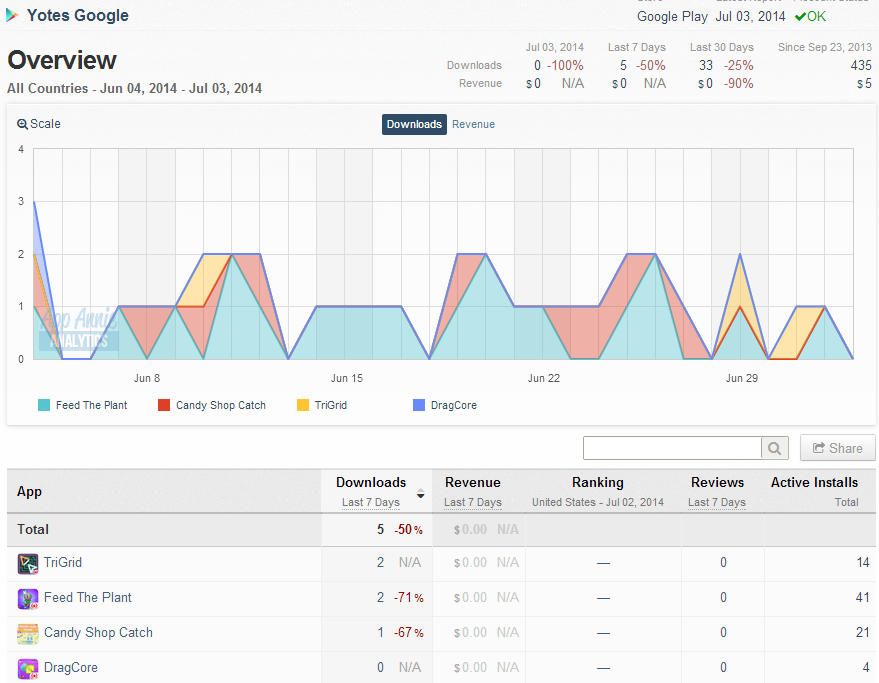This screenshot has height=683, width=879.
Task: Switch to the Revenue chart tab
Action: tap(473, 124)
